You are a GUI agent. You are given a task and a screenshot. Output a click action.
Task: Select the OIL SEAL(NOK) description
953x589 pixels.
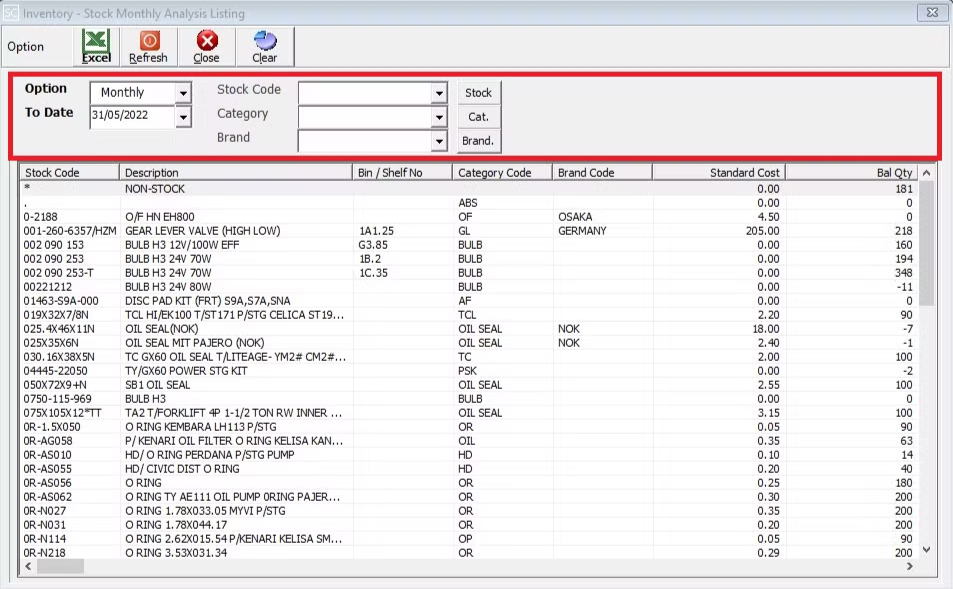pyautogui.click(x=162, y=329)
